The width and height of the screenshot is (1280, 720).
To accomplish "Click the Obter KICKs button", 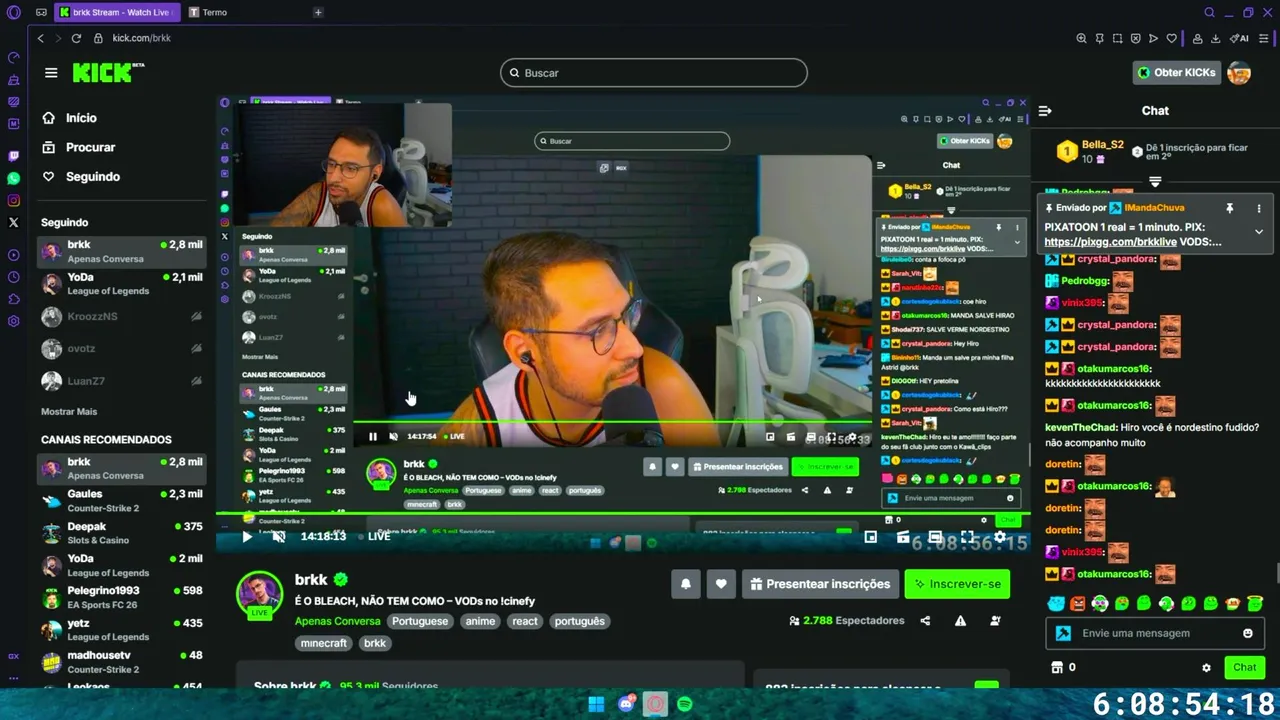I will (1176, 72).
